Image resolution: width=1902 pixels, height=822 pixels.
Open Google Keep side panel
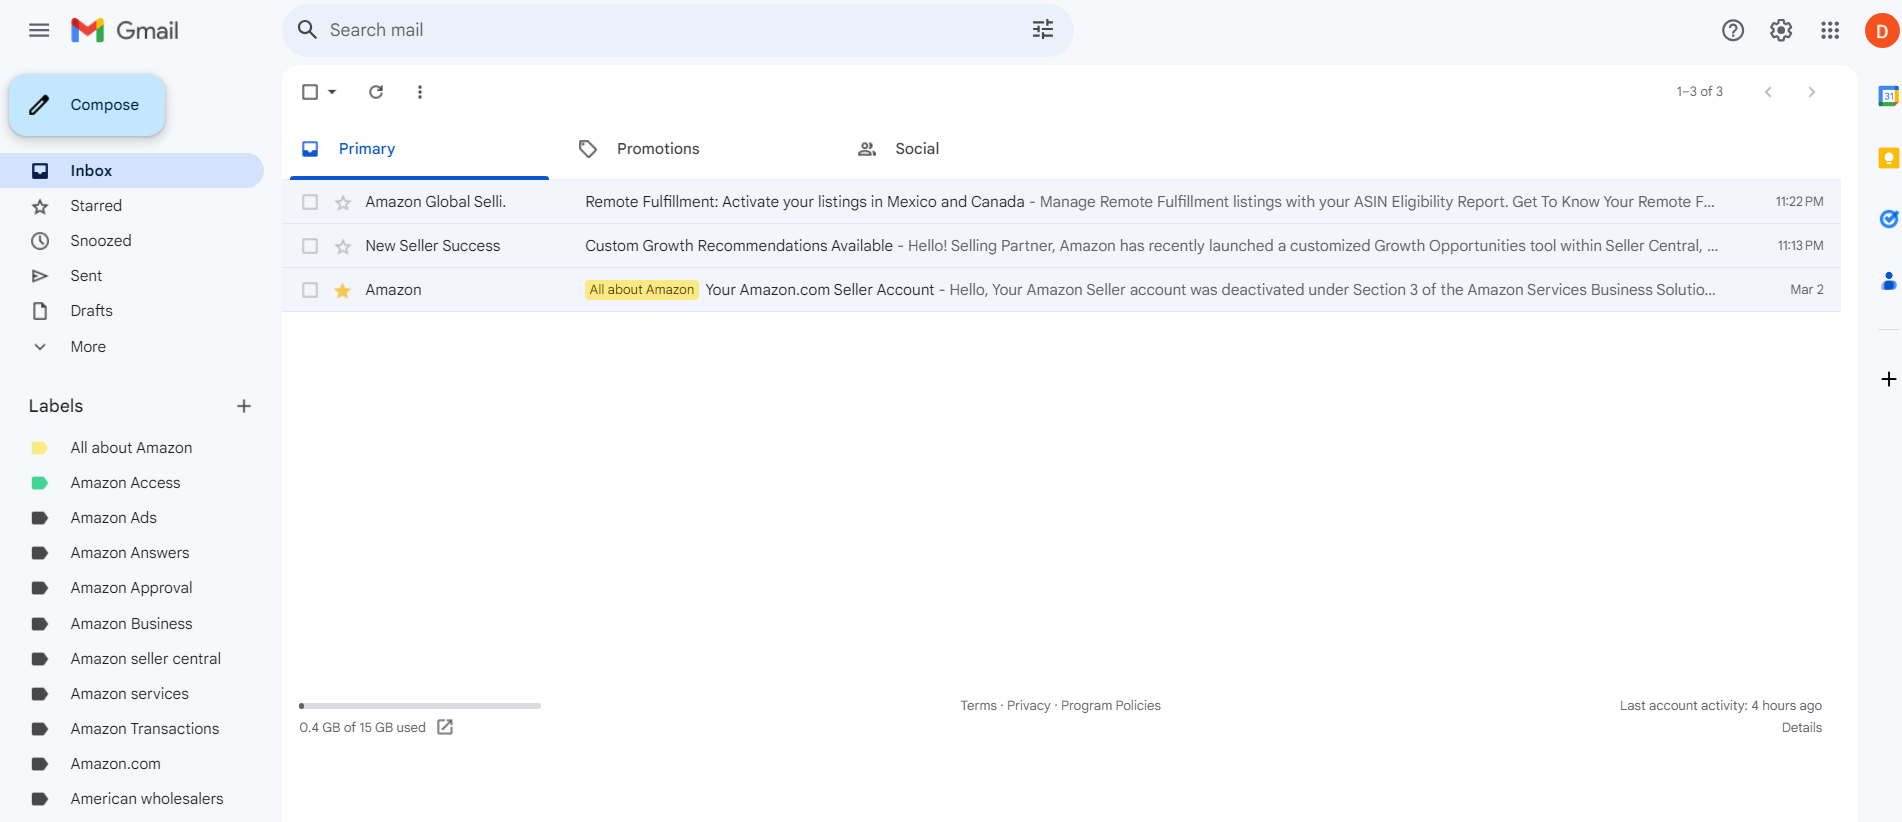[x=1888, y=158]
